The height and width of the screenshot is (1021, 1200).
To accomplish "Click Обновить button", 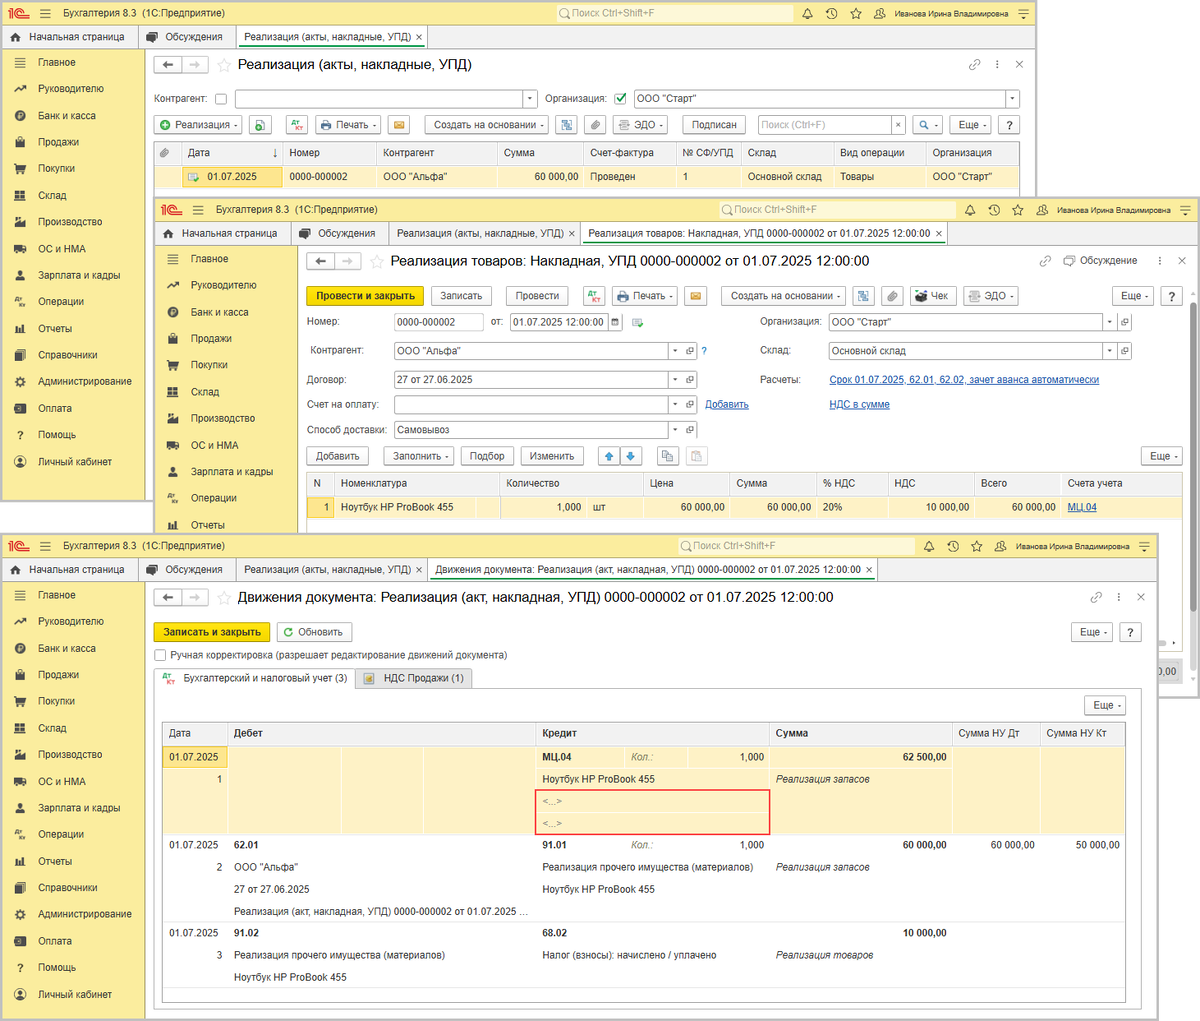I will click(x=314, y=632).
